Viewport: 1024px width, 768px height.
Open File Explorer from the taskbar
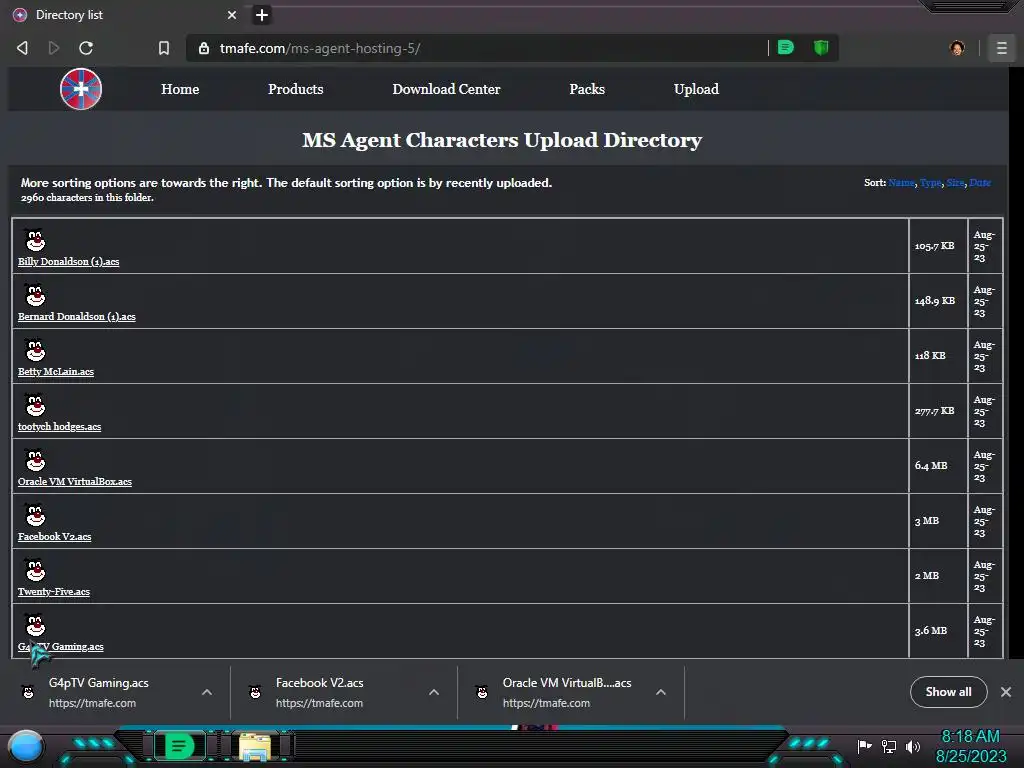click(255, 747)
